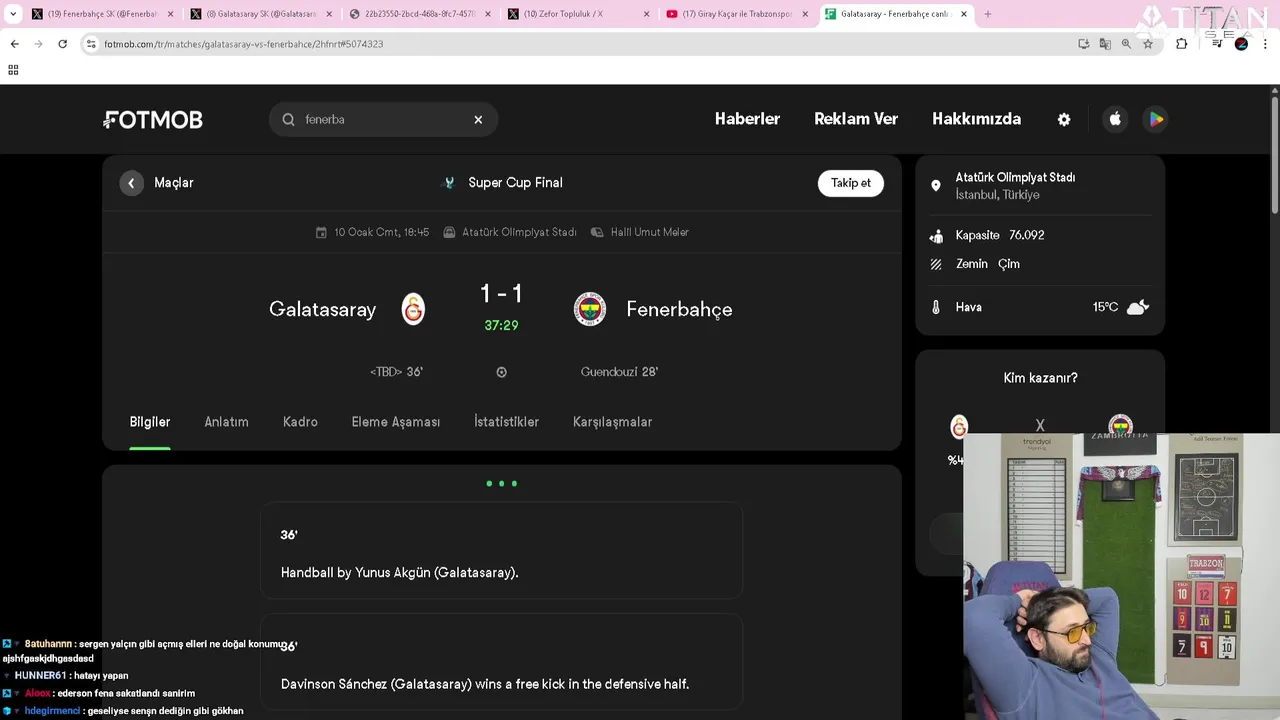Click the Guendouzi 28' goal scorer
Screen dimensions: 1280x720
[619, 372]
